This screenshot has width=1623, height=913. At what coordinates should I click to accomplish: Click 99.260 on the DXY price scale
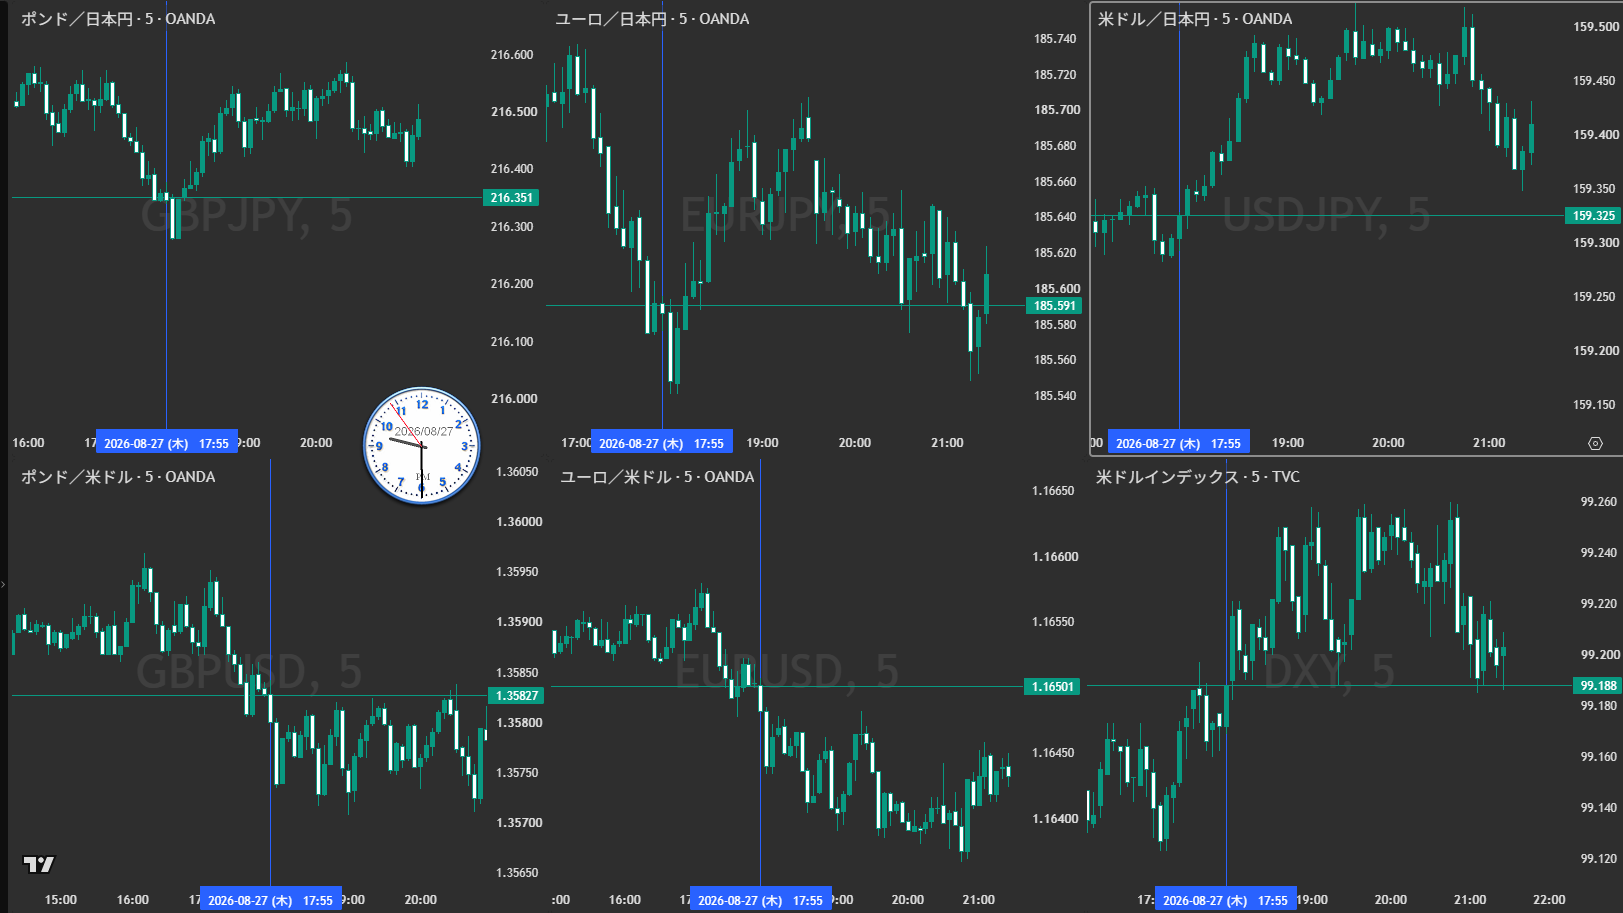1598,502
